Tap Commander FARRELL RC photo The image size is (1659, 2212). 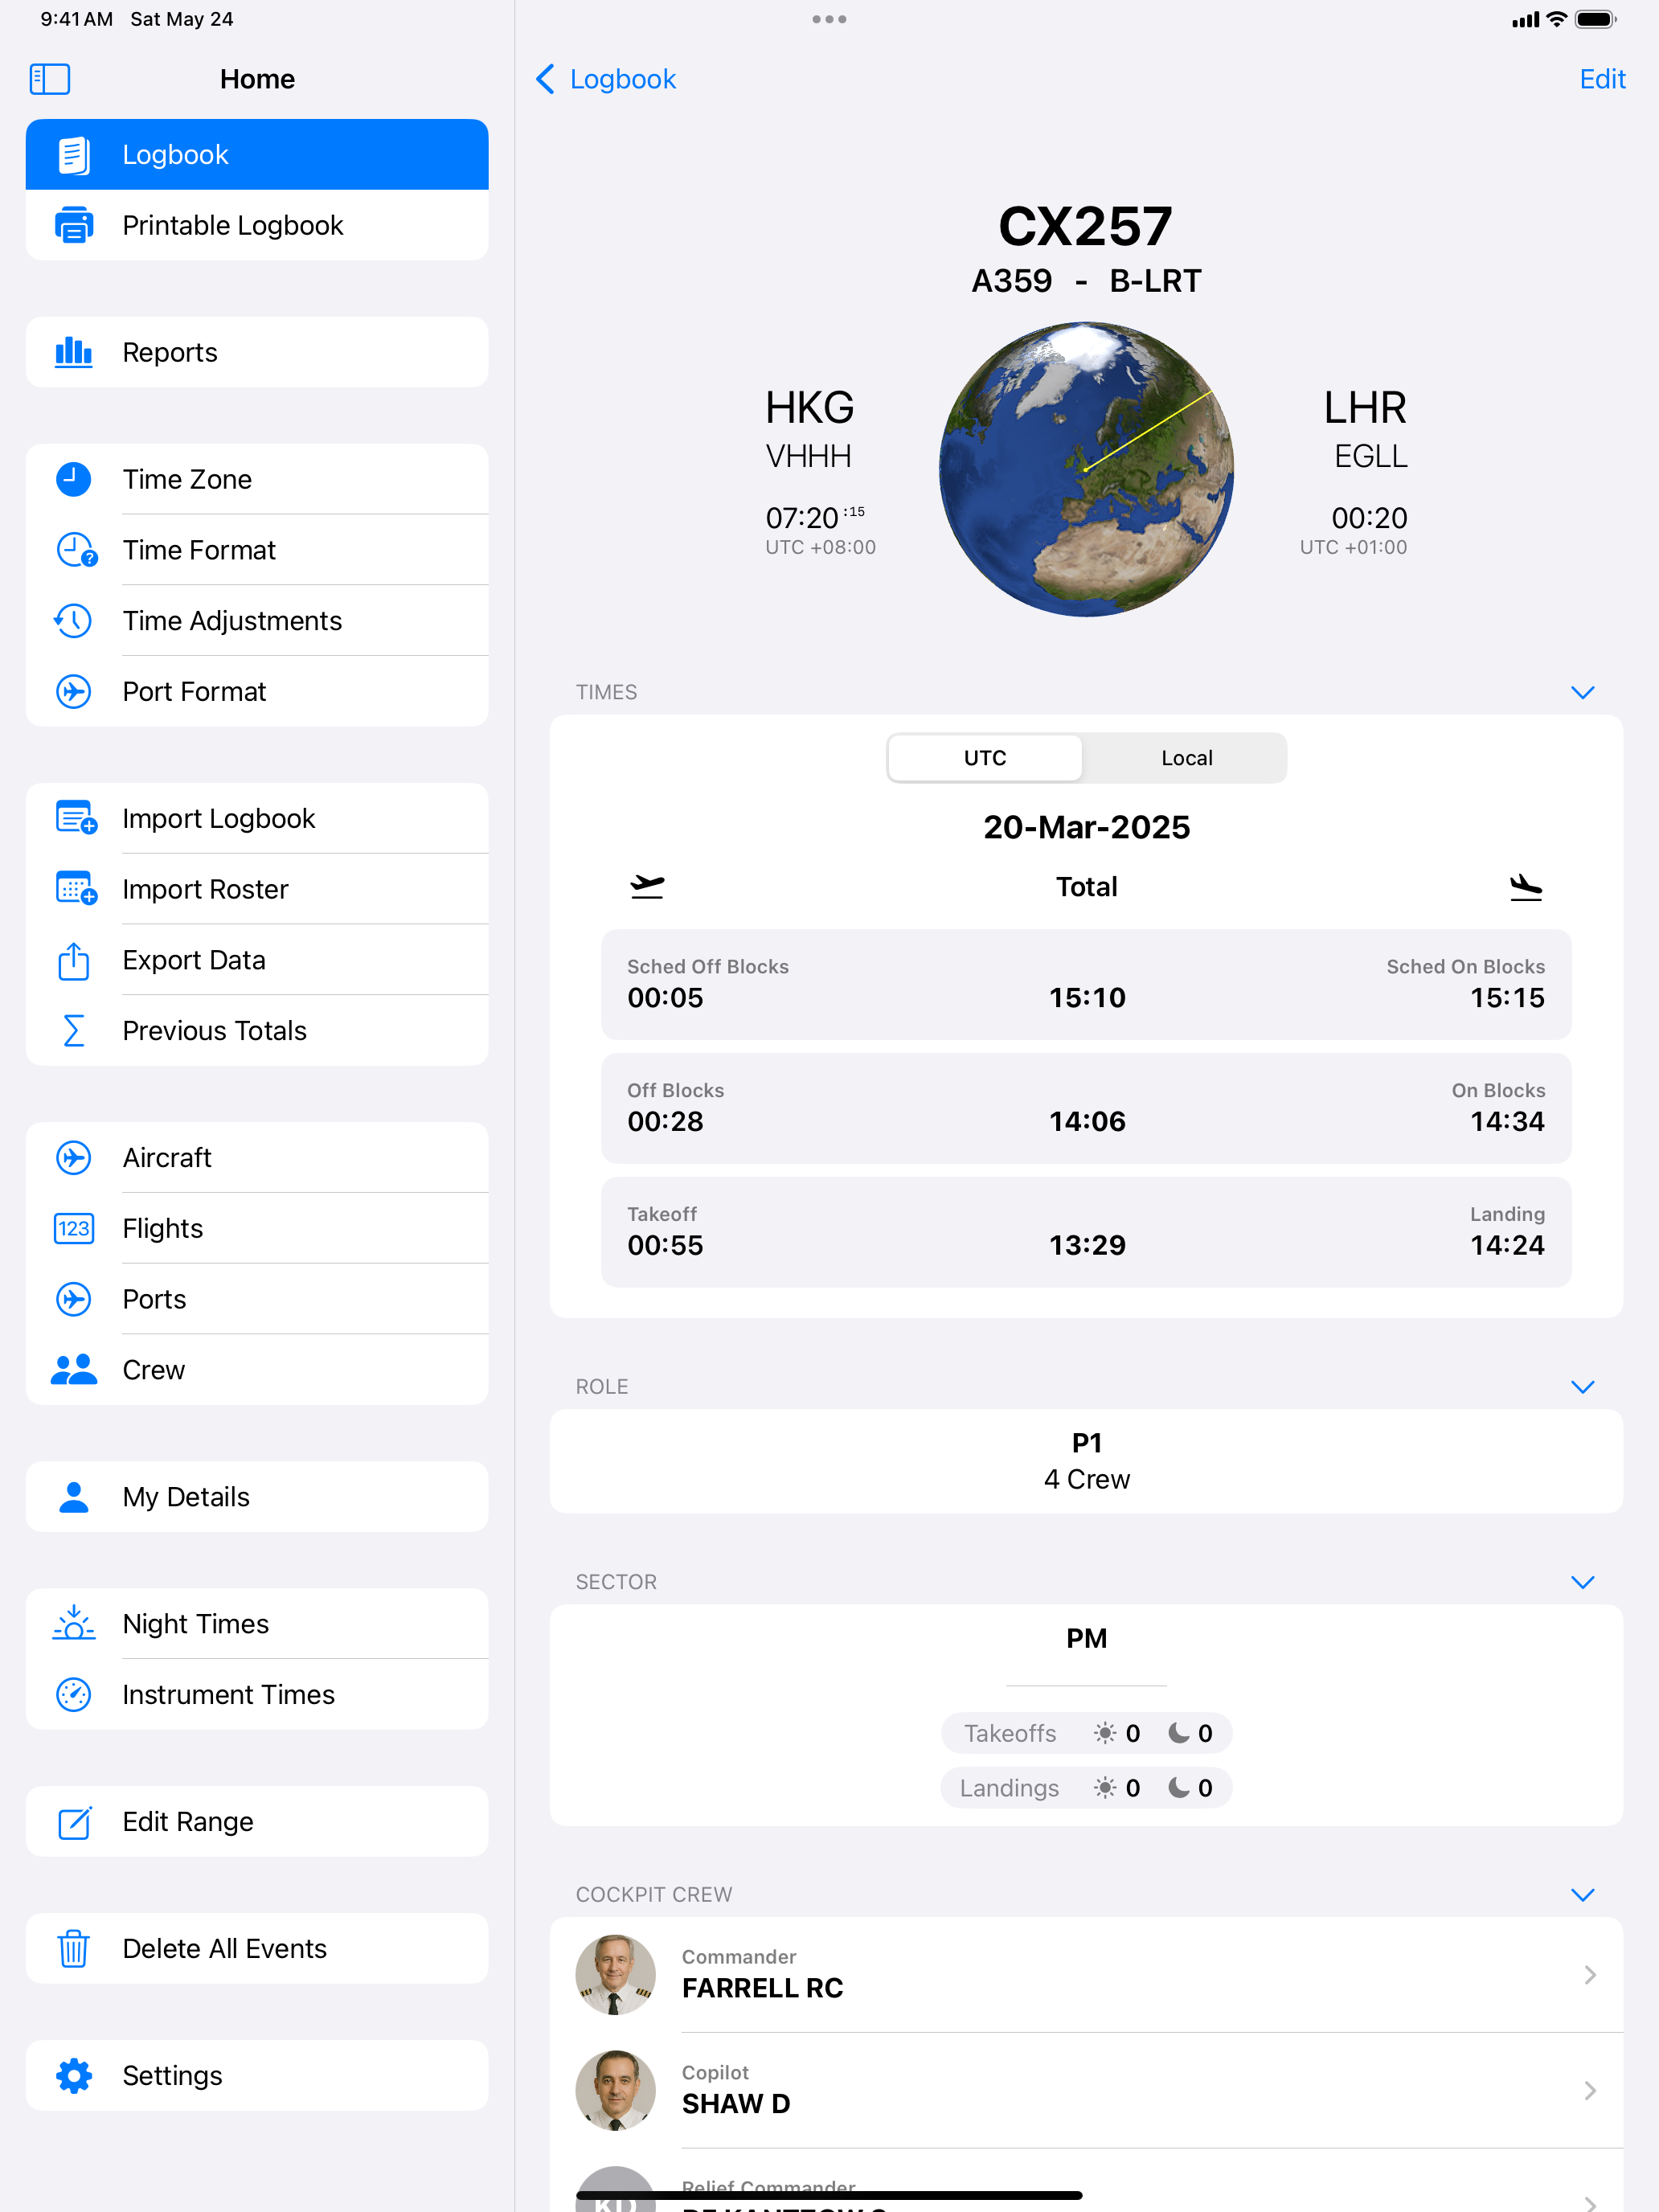coord(615,1975)
